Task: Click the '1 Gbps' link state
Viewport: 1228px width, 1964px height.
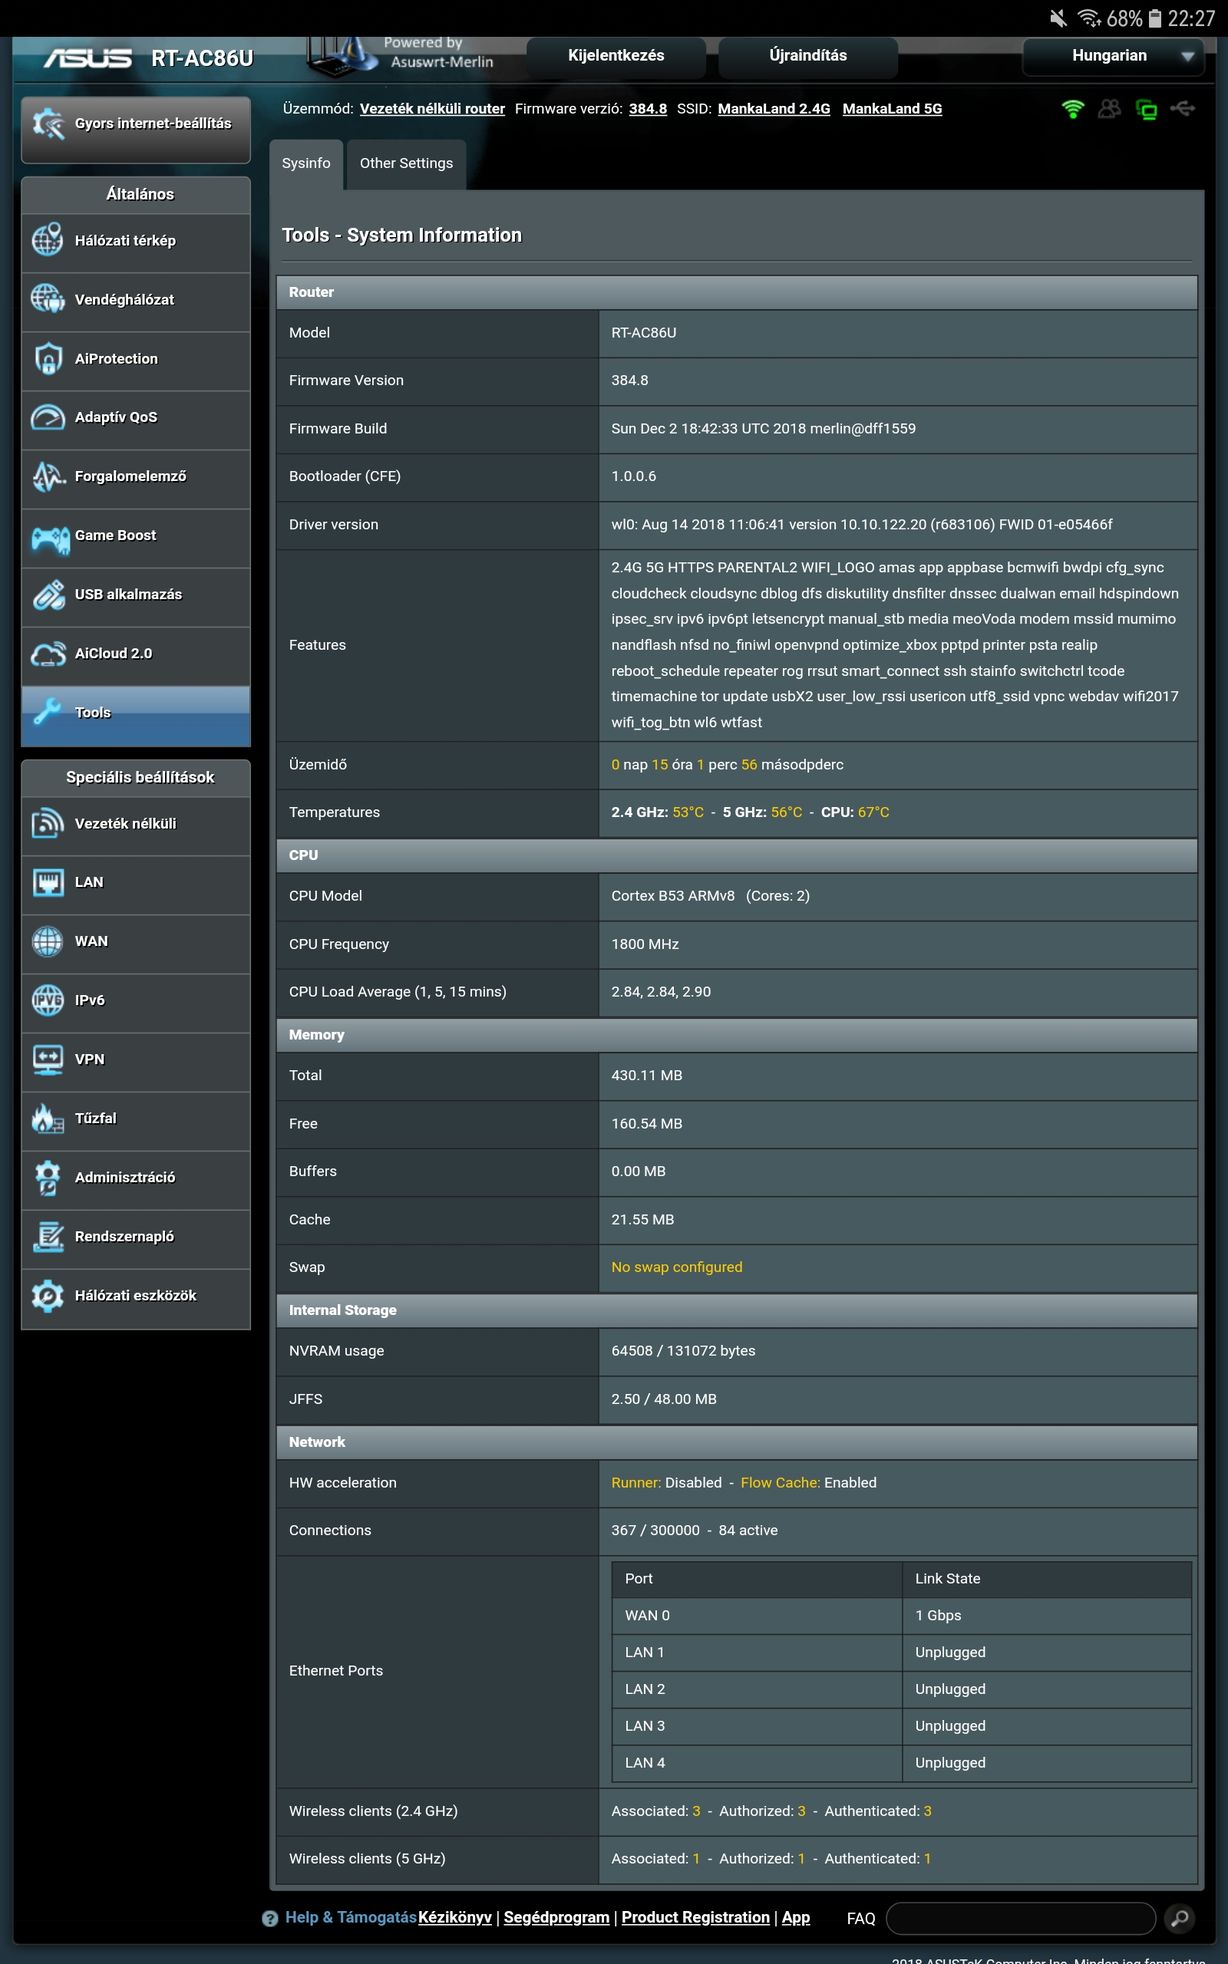Action: 938,1616
